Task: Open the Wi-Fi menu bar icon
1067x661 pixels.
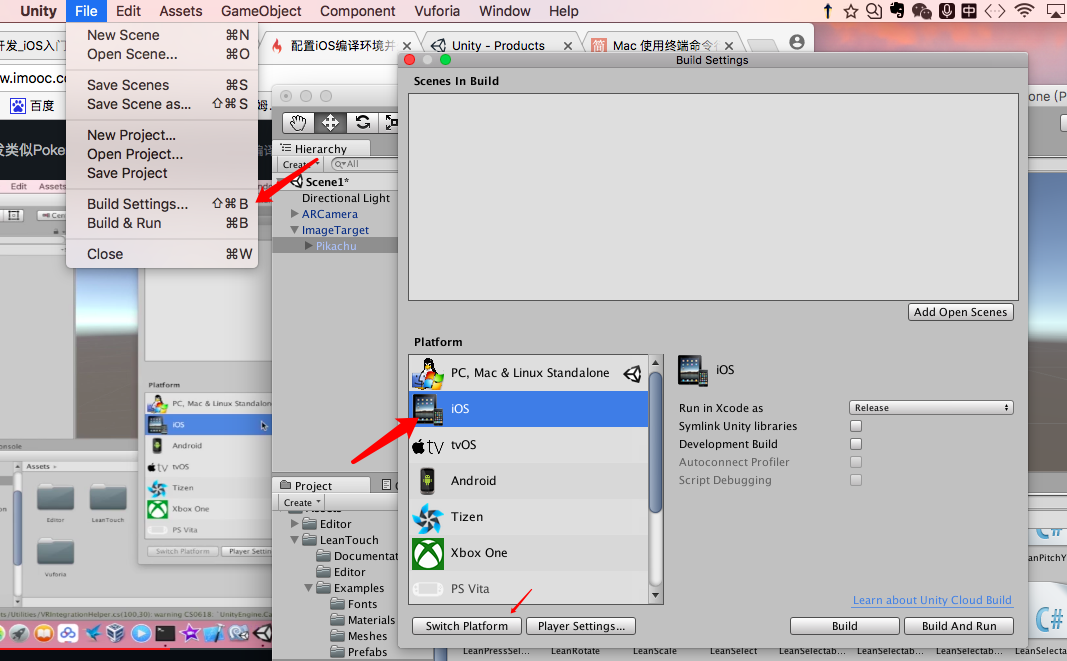Action: tap(1023, 11)
